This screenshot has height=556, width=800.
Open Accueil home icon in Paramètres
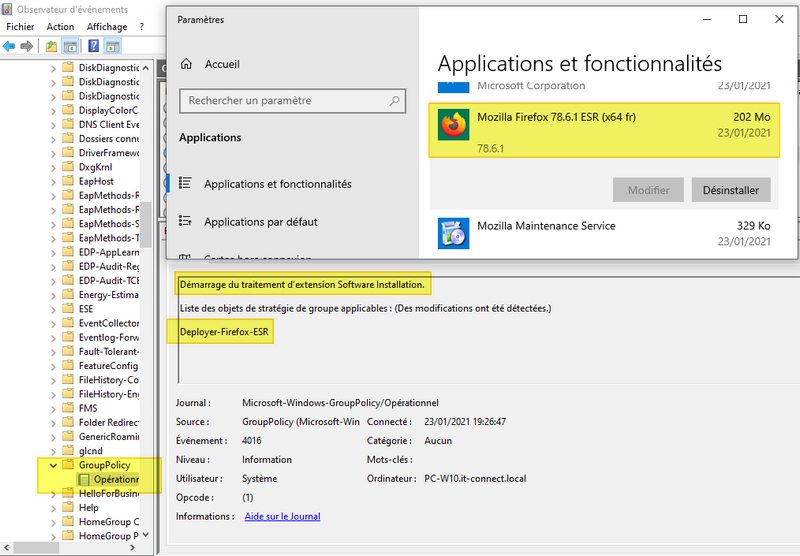(x=186, y=63)
